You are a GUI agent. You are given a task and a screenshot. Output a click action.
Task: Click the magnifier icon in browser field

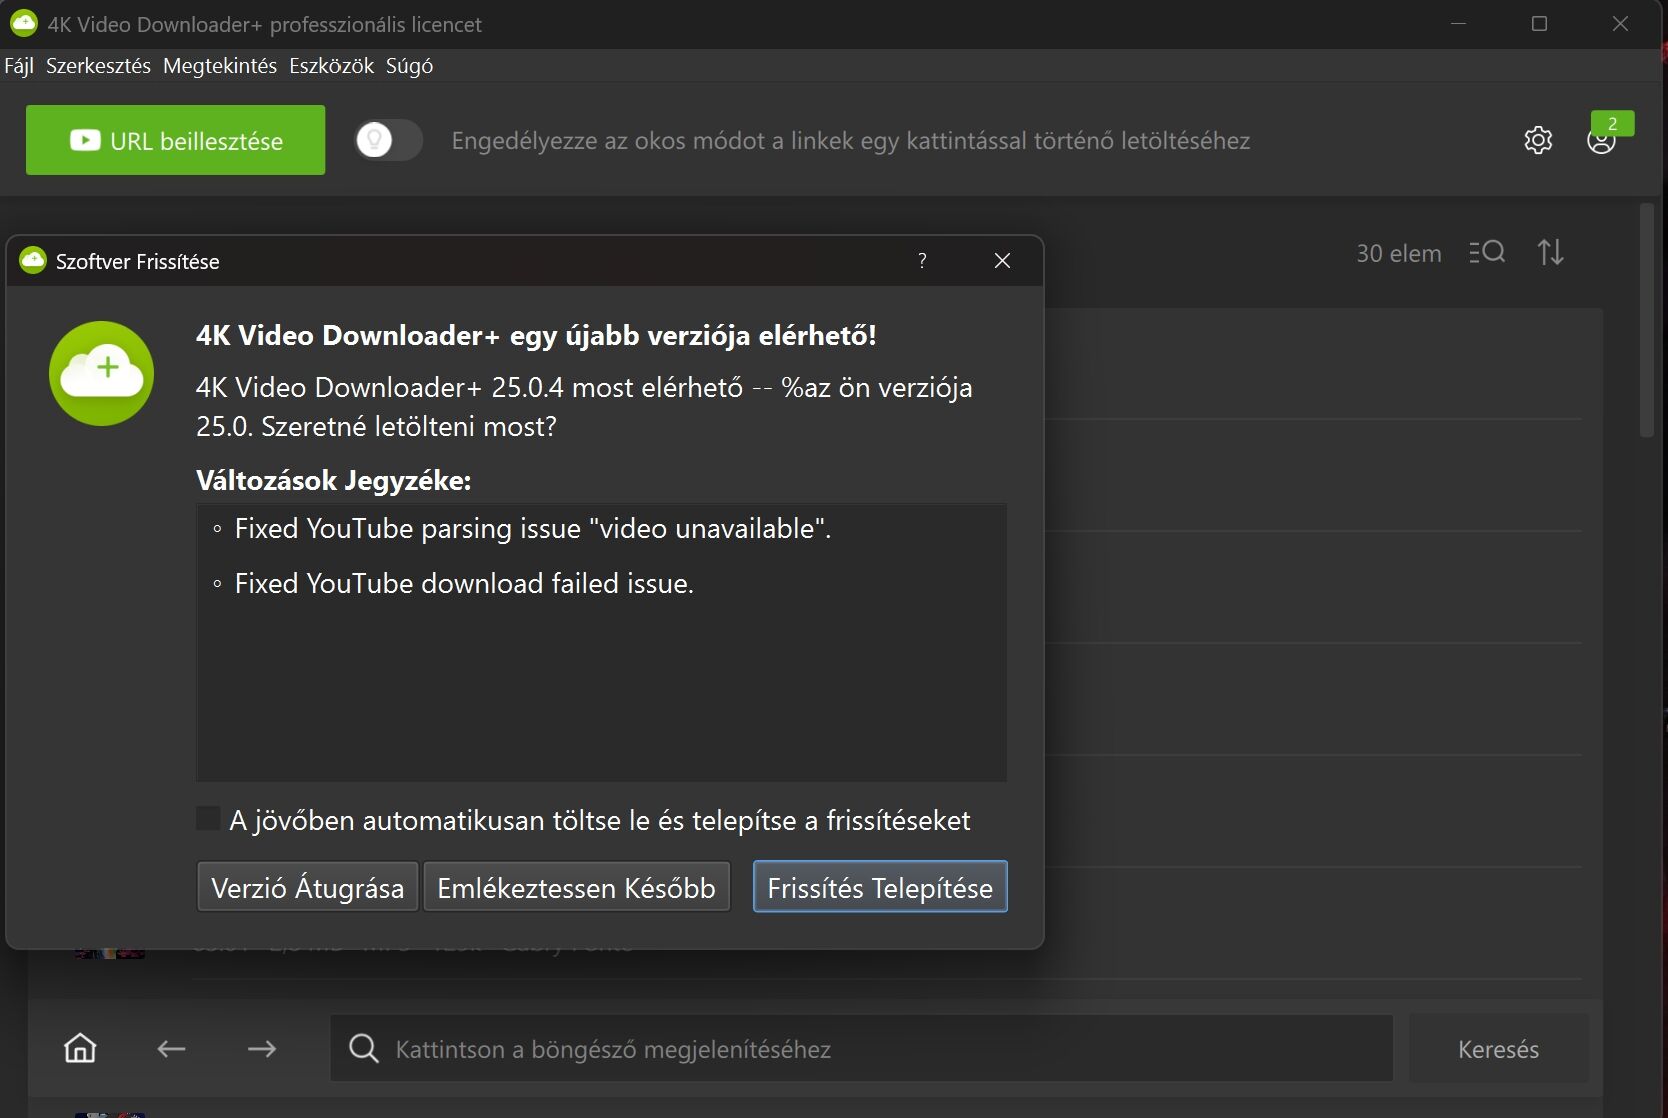[364, 1048]
